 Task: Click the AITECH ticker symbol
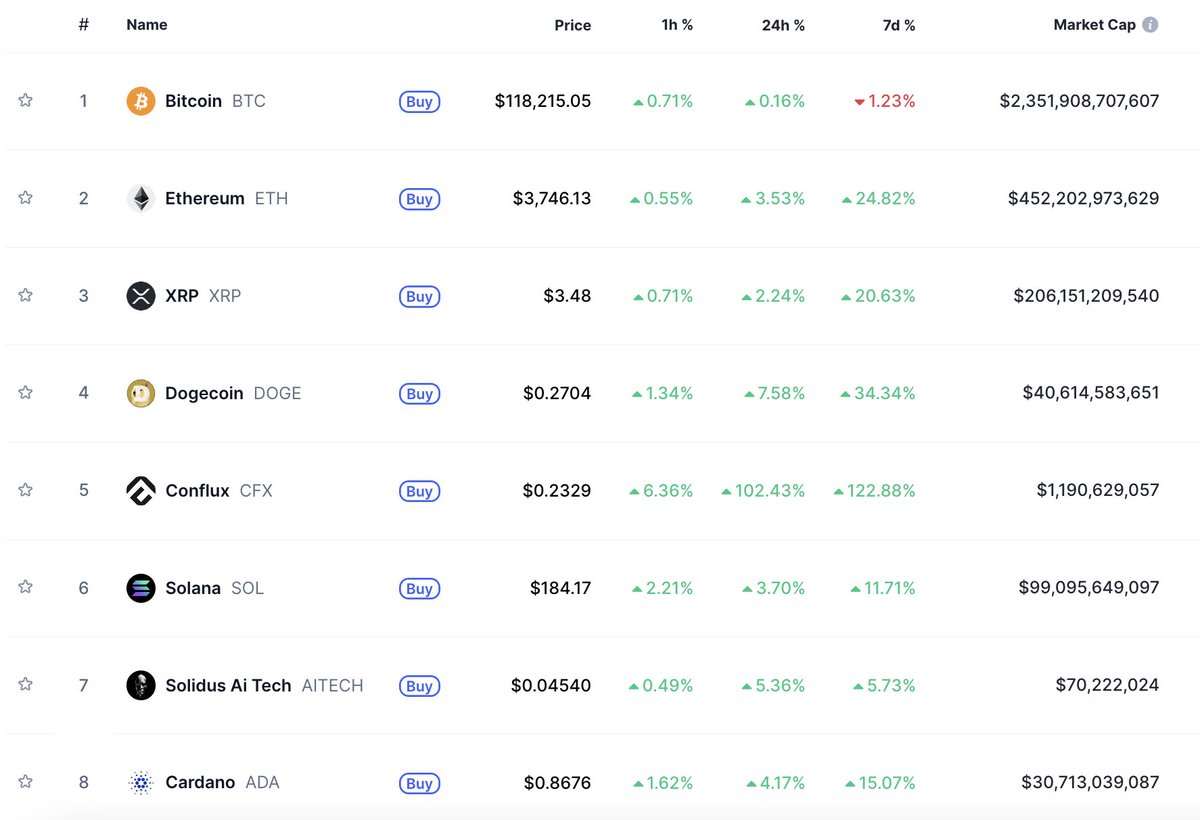coord(333,685)
